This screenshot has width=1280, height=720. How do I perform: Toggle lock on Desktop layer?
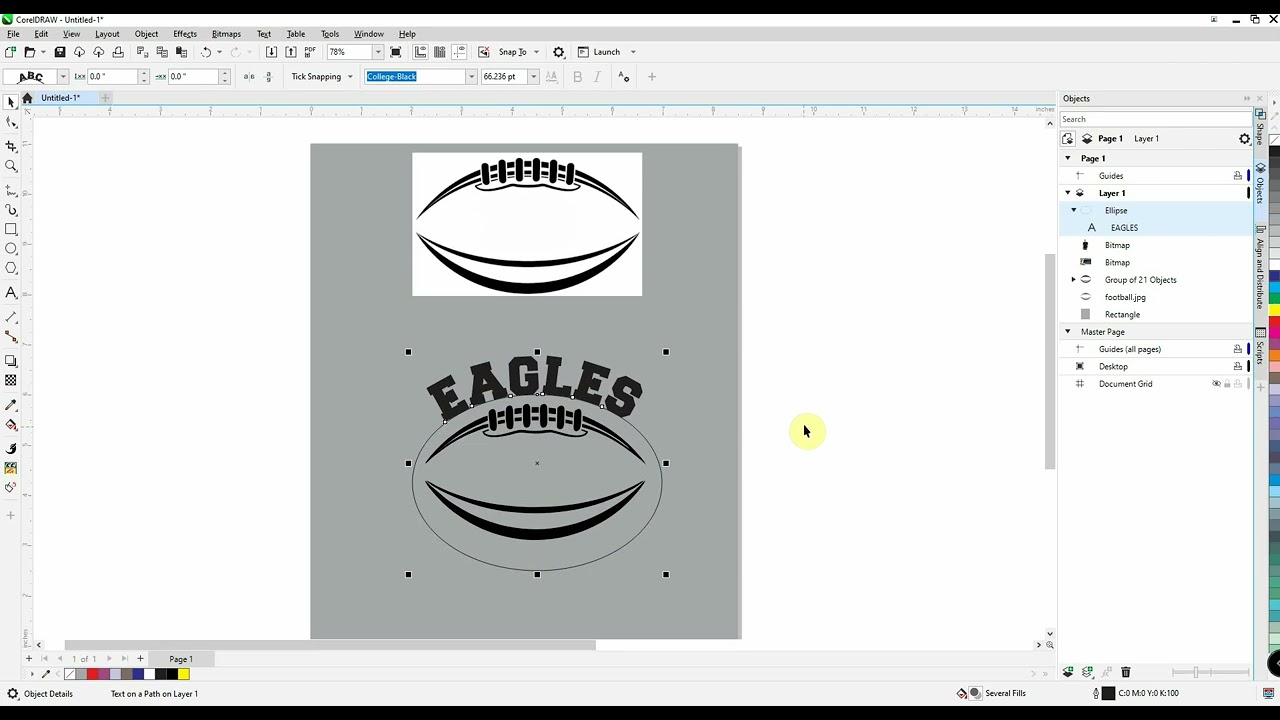[1237, 366]
